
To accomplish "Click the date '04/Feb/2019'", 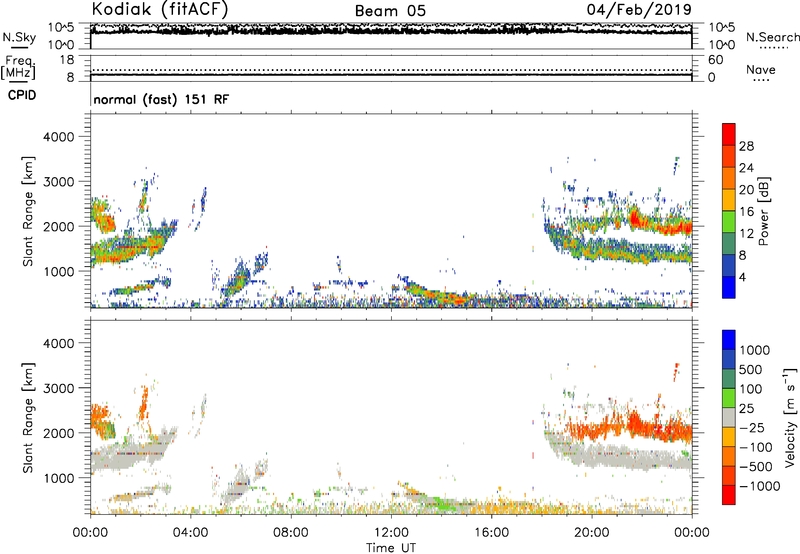I will (x=639, y=9).
